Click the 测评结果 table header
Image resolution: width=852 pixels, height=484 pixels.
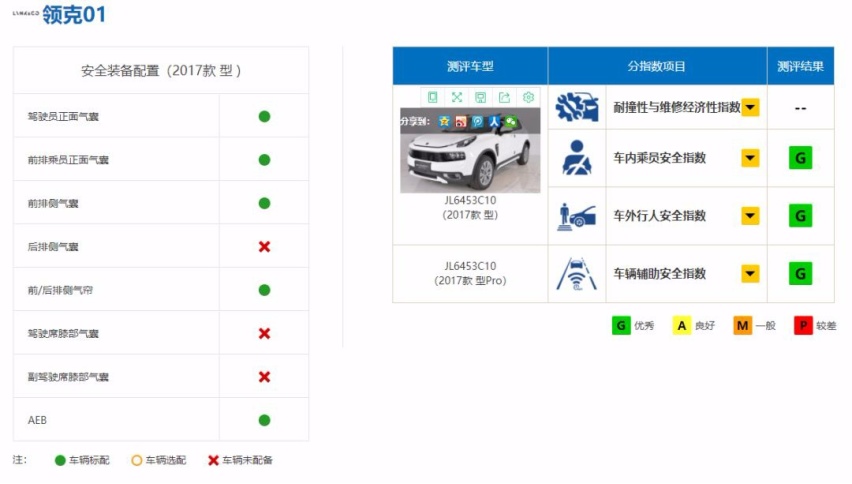pos(800,66)
